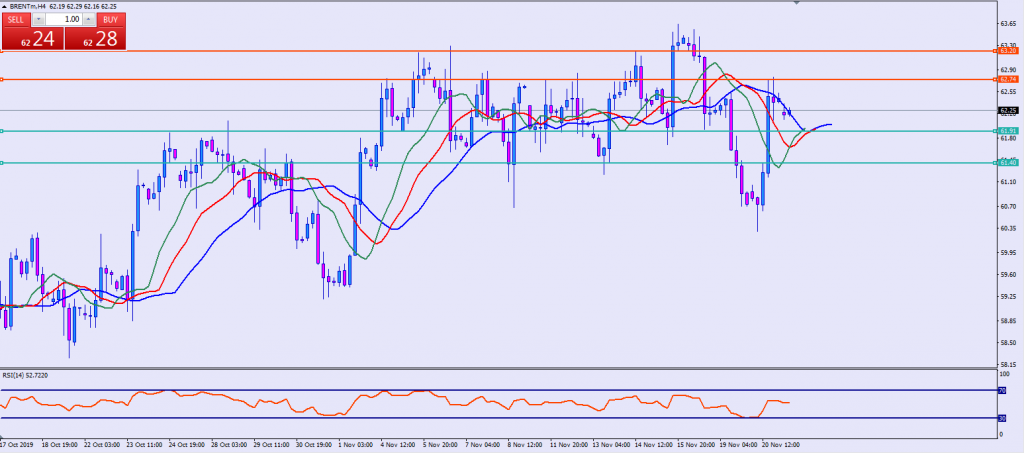Click the buy price 62.28 tile

click(x=96, y=39)
